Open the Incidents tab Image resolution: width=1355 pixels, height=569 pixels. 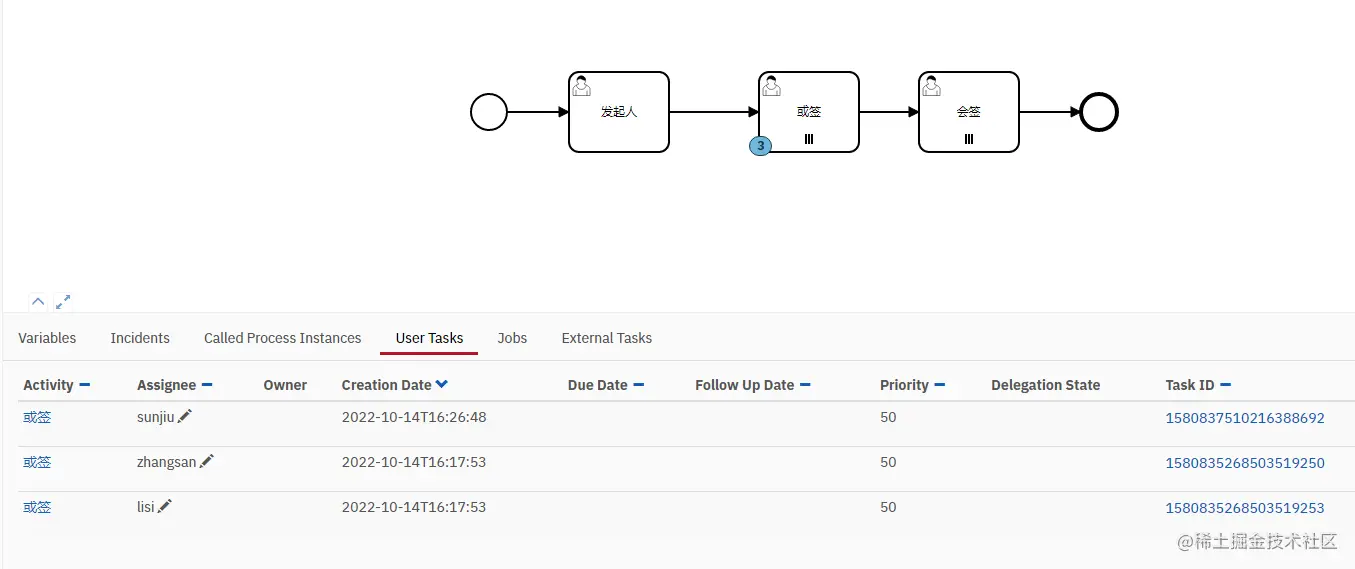(140, 338)
